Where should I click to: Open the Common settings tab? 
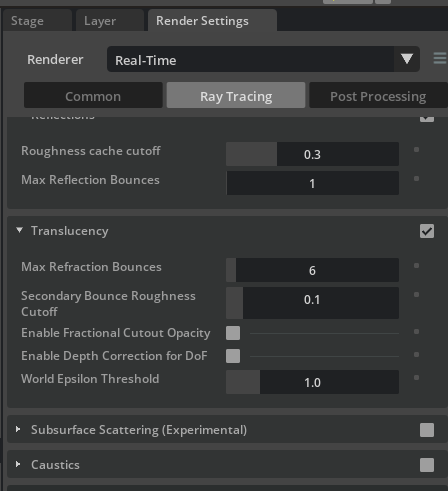point(93,96)
